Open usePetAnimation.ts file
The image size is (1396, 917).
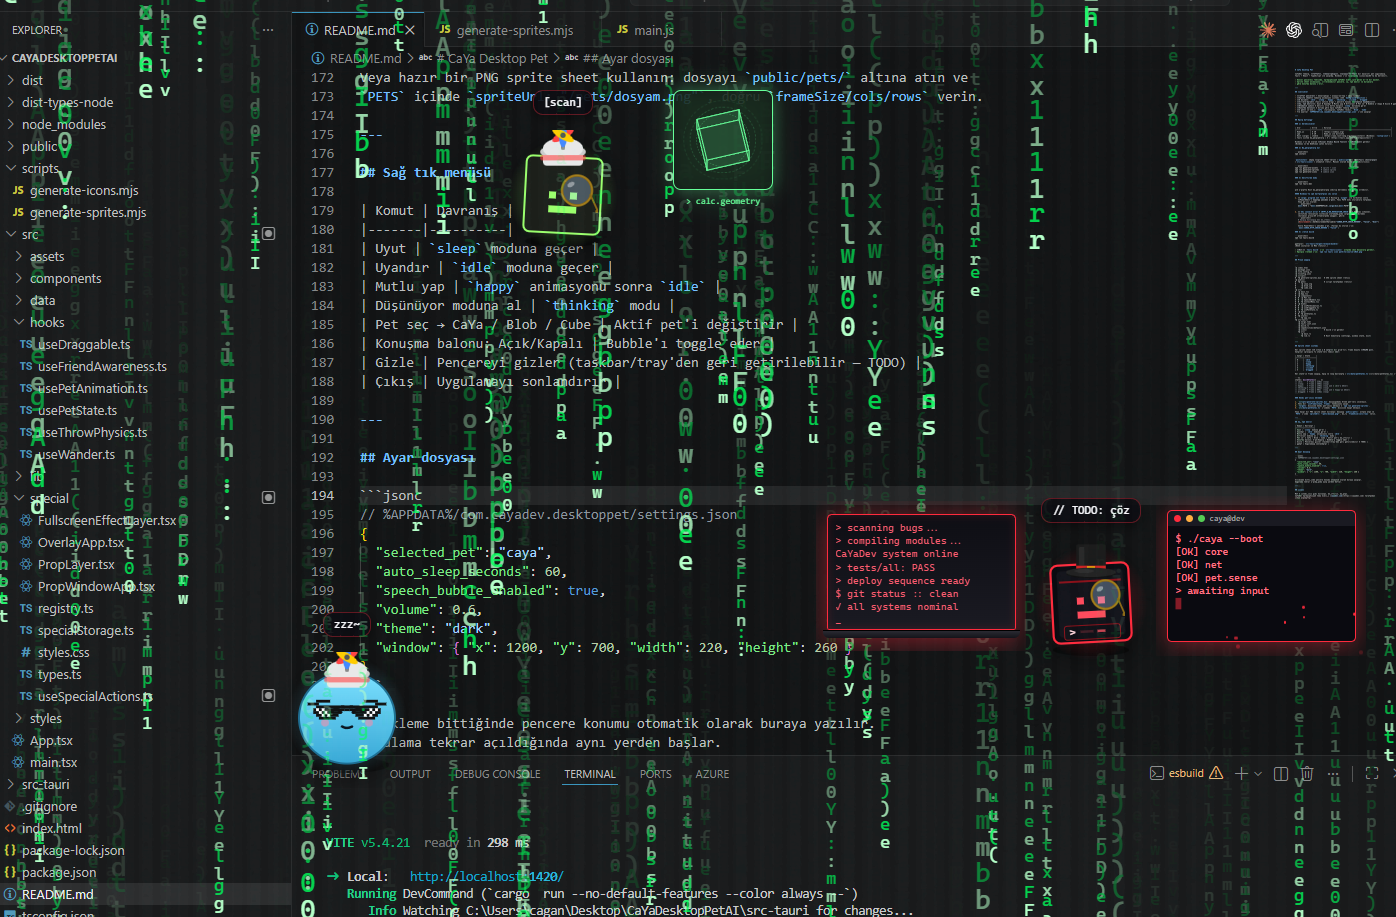pyautogui.click(x=92, y=388)
